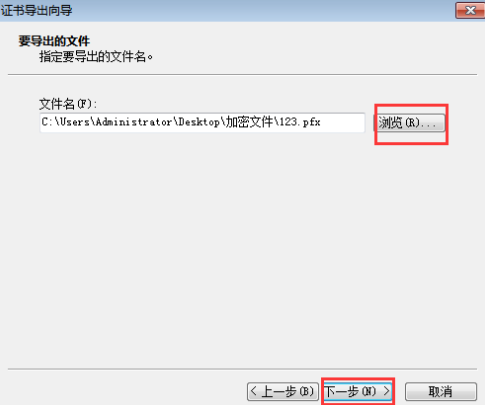485x405 pixels.
Task: Click Administrator within the file path
Action: click(x=134, y=122)
